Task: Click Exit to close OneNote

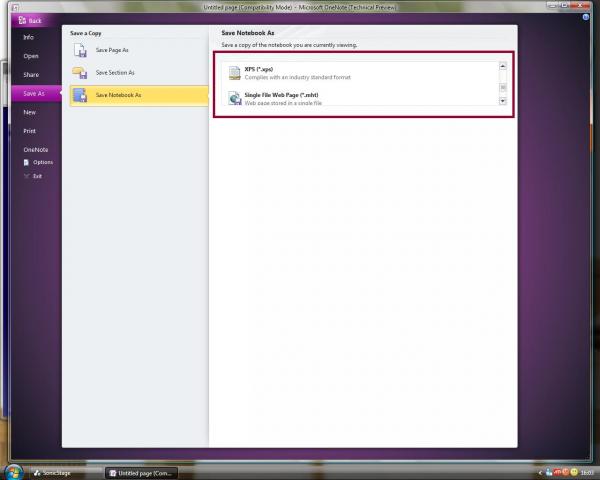Action: (33, 176)
